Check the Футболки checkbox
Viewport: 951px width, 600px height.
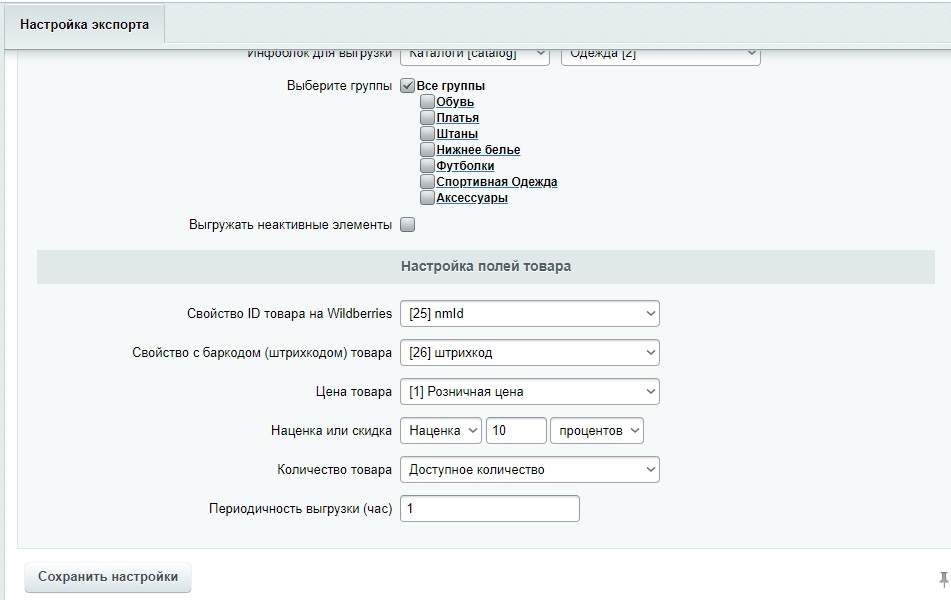[428, 166]
